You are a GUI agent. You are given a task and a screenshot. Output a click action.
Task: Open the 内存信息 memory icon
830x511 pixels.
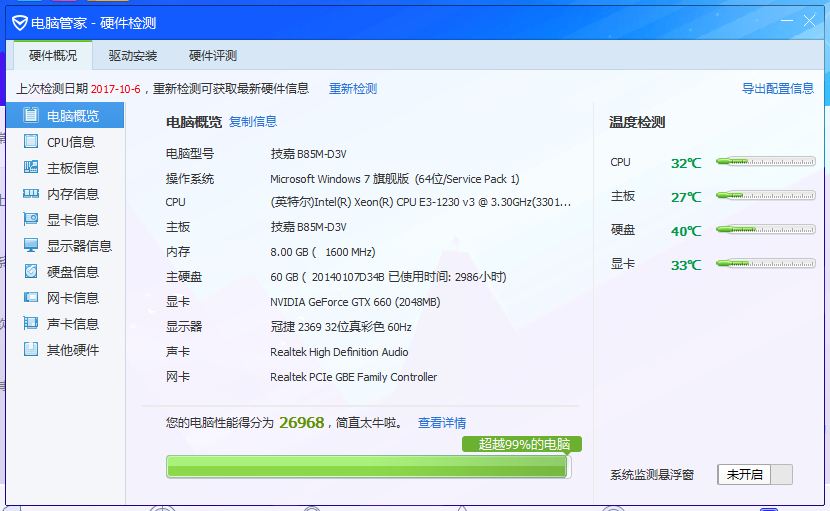[x=31, y=193]
